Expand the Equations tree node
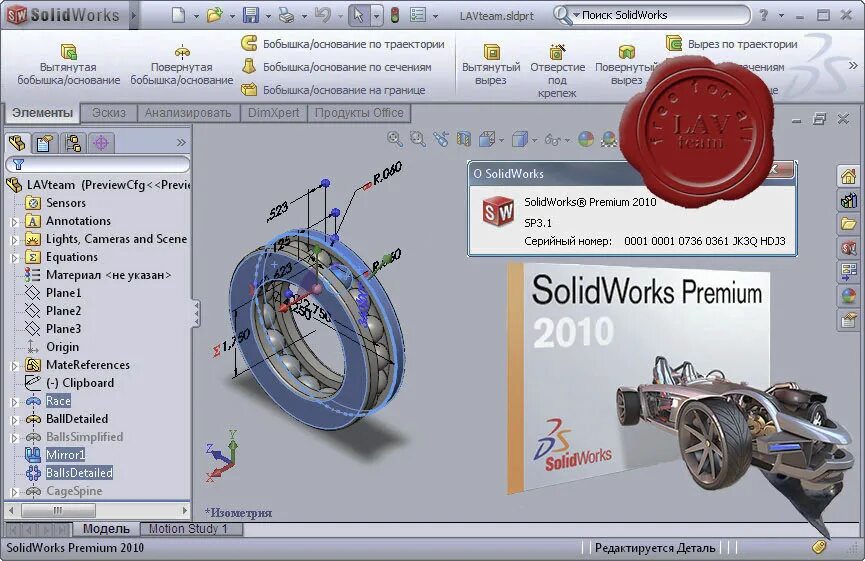This screenshot has height=561, width=865. (x=14, y=258)
